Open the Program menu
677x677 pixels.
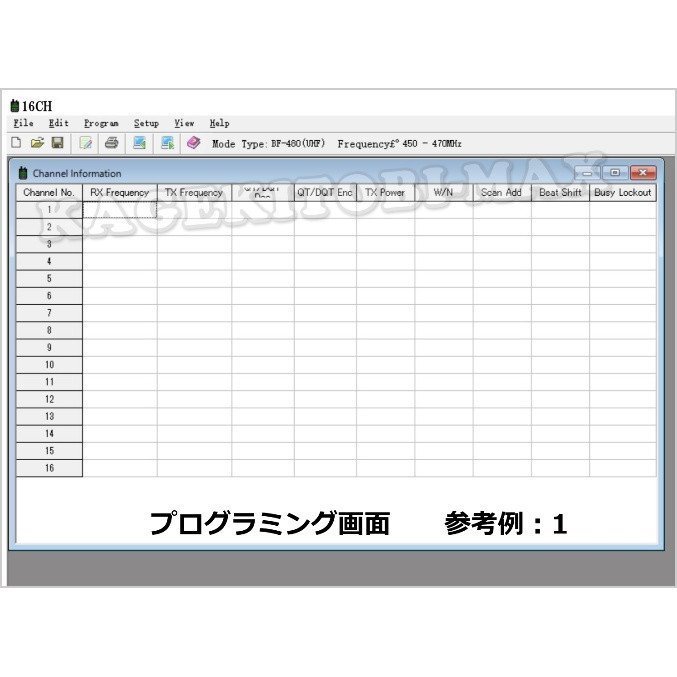click(101, 123)
